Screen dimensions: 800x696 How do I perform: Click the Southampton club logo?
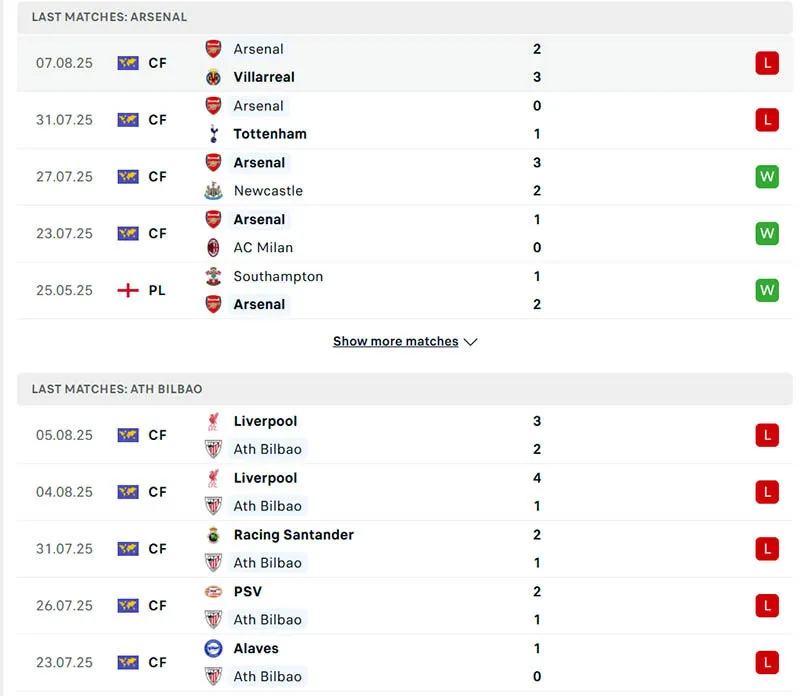[213, 277]
